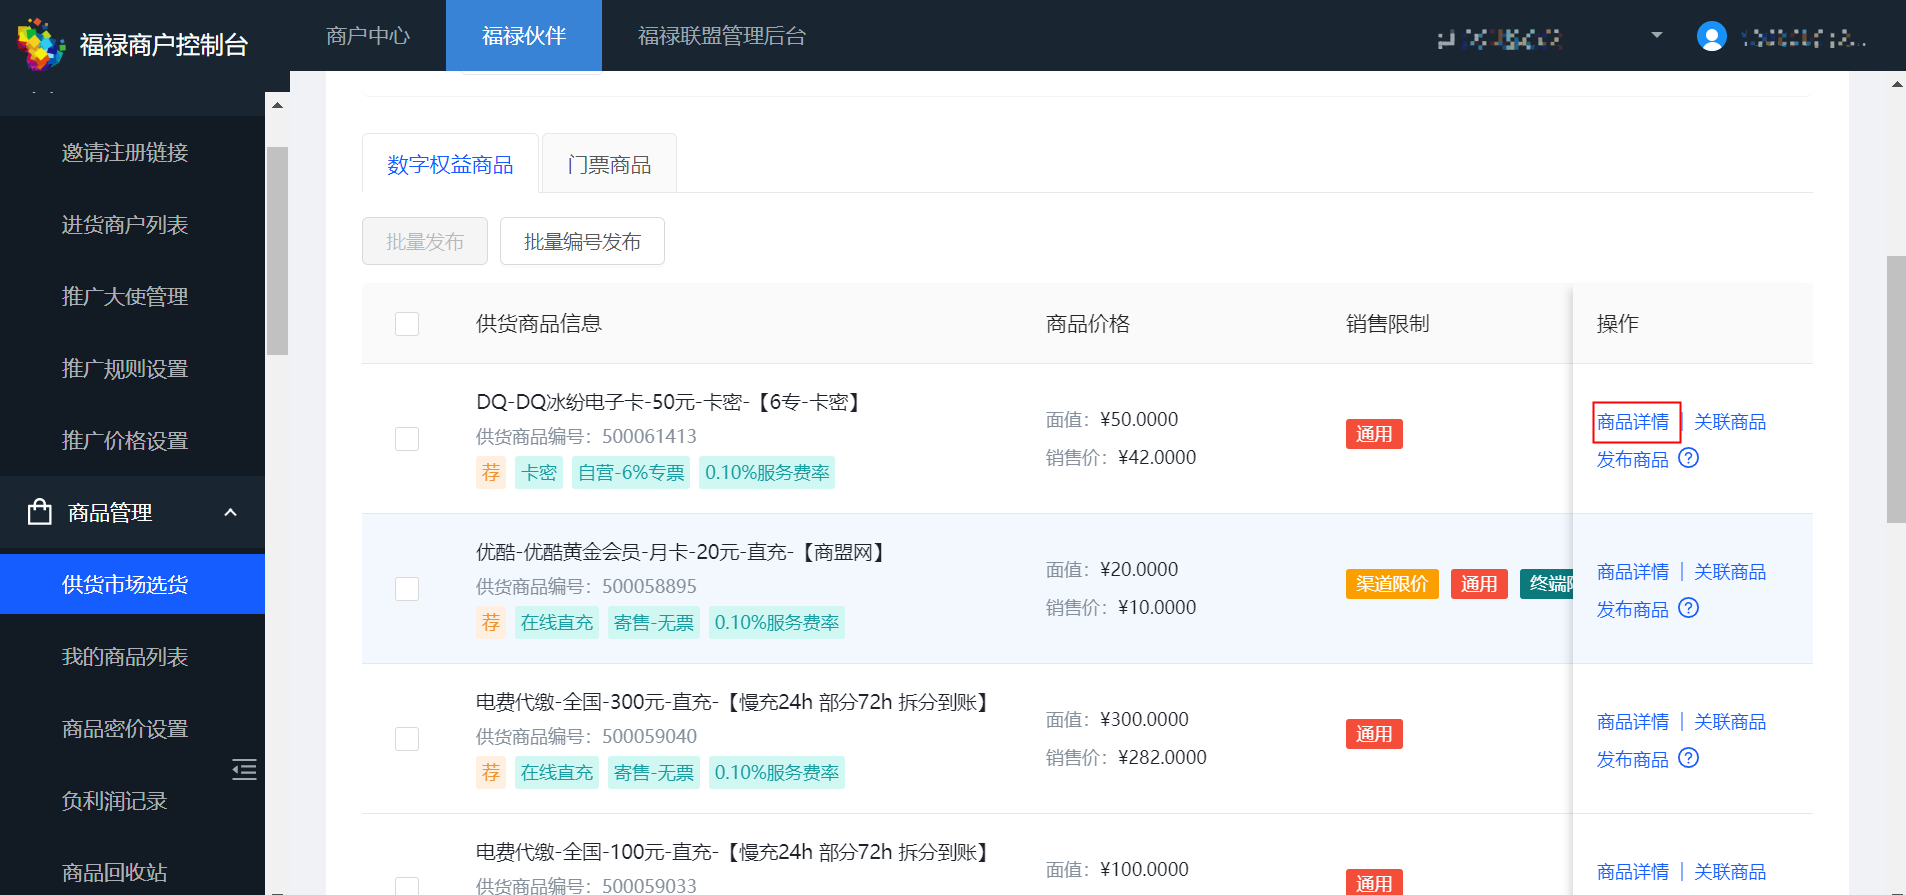Viewport: 1906px width, 895px height.
Task: Click help icon beside 发布商品 for 500058895
Action: [1689, 608]
